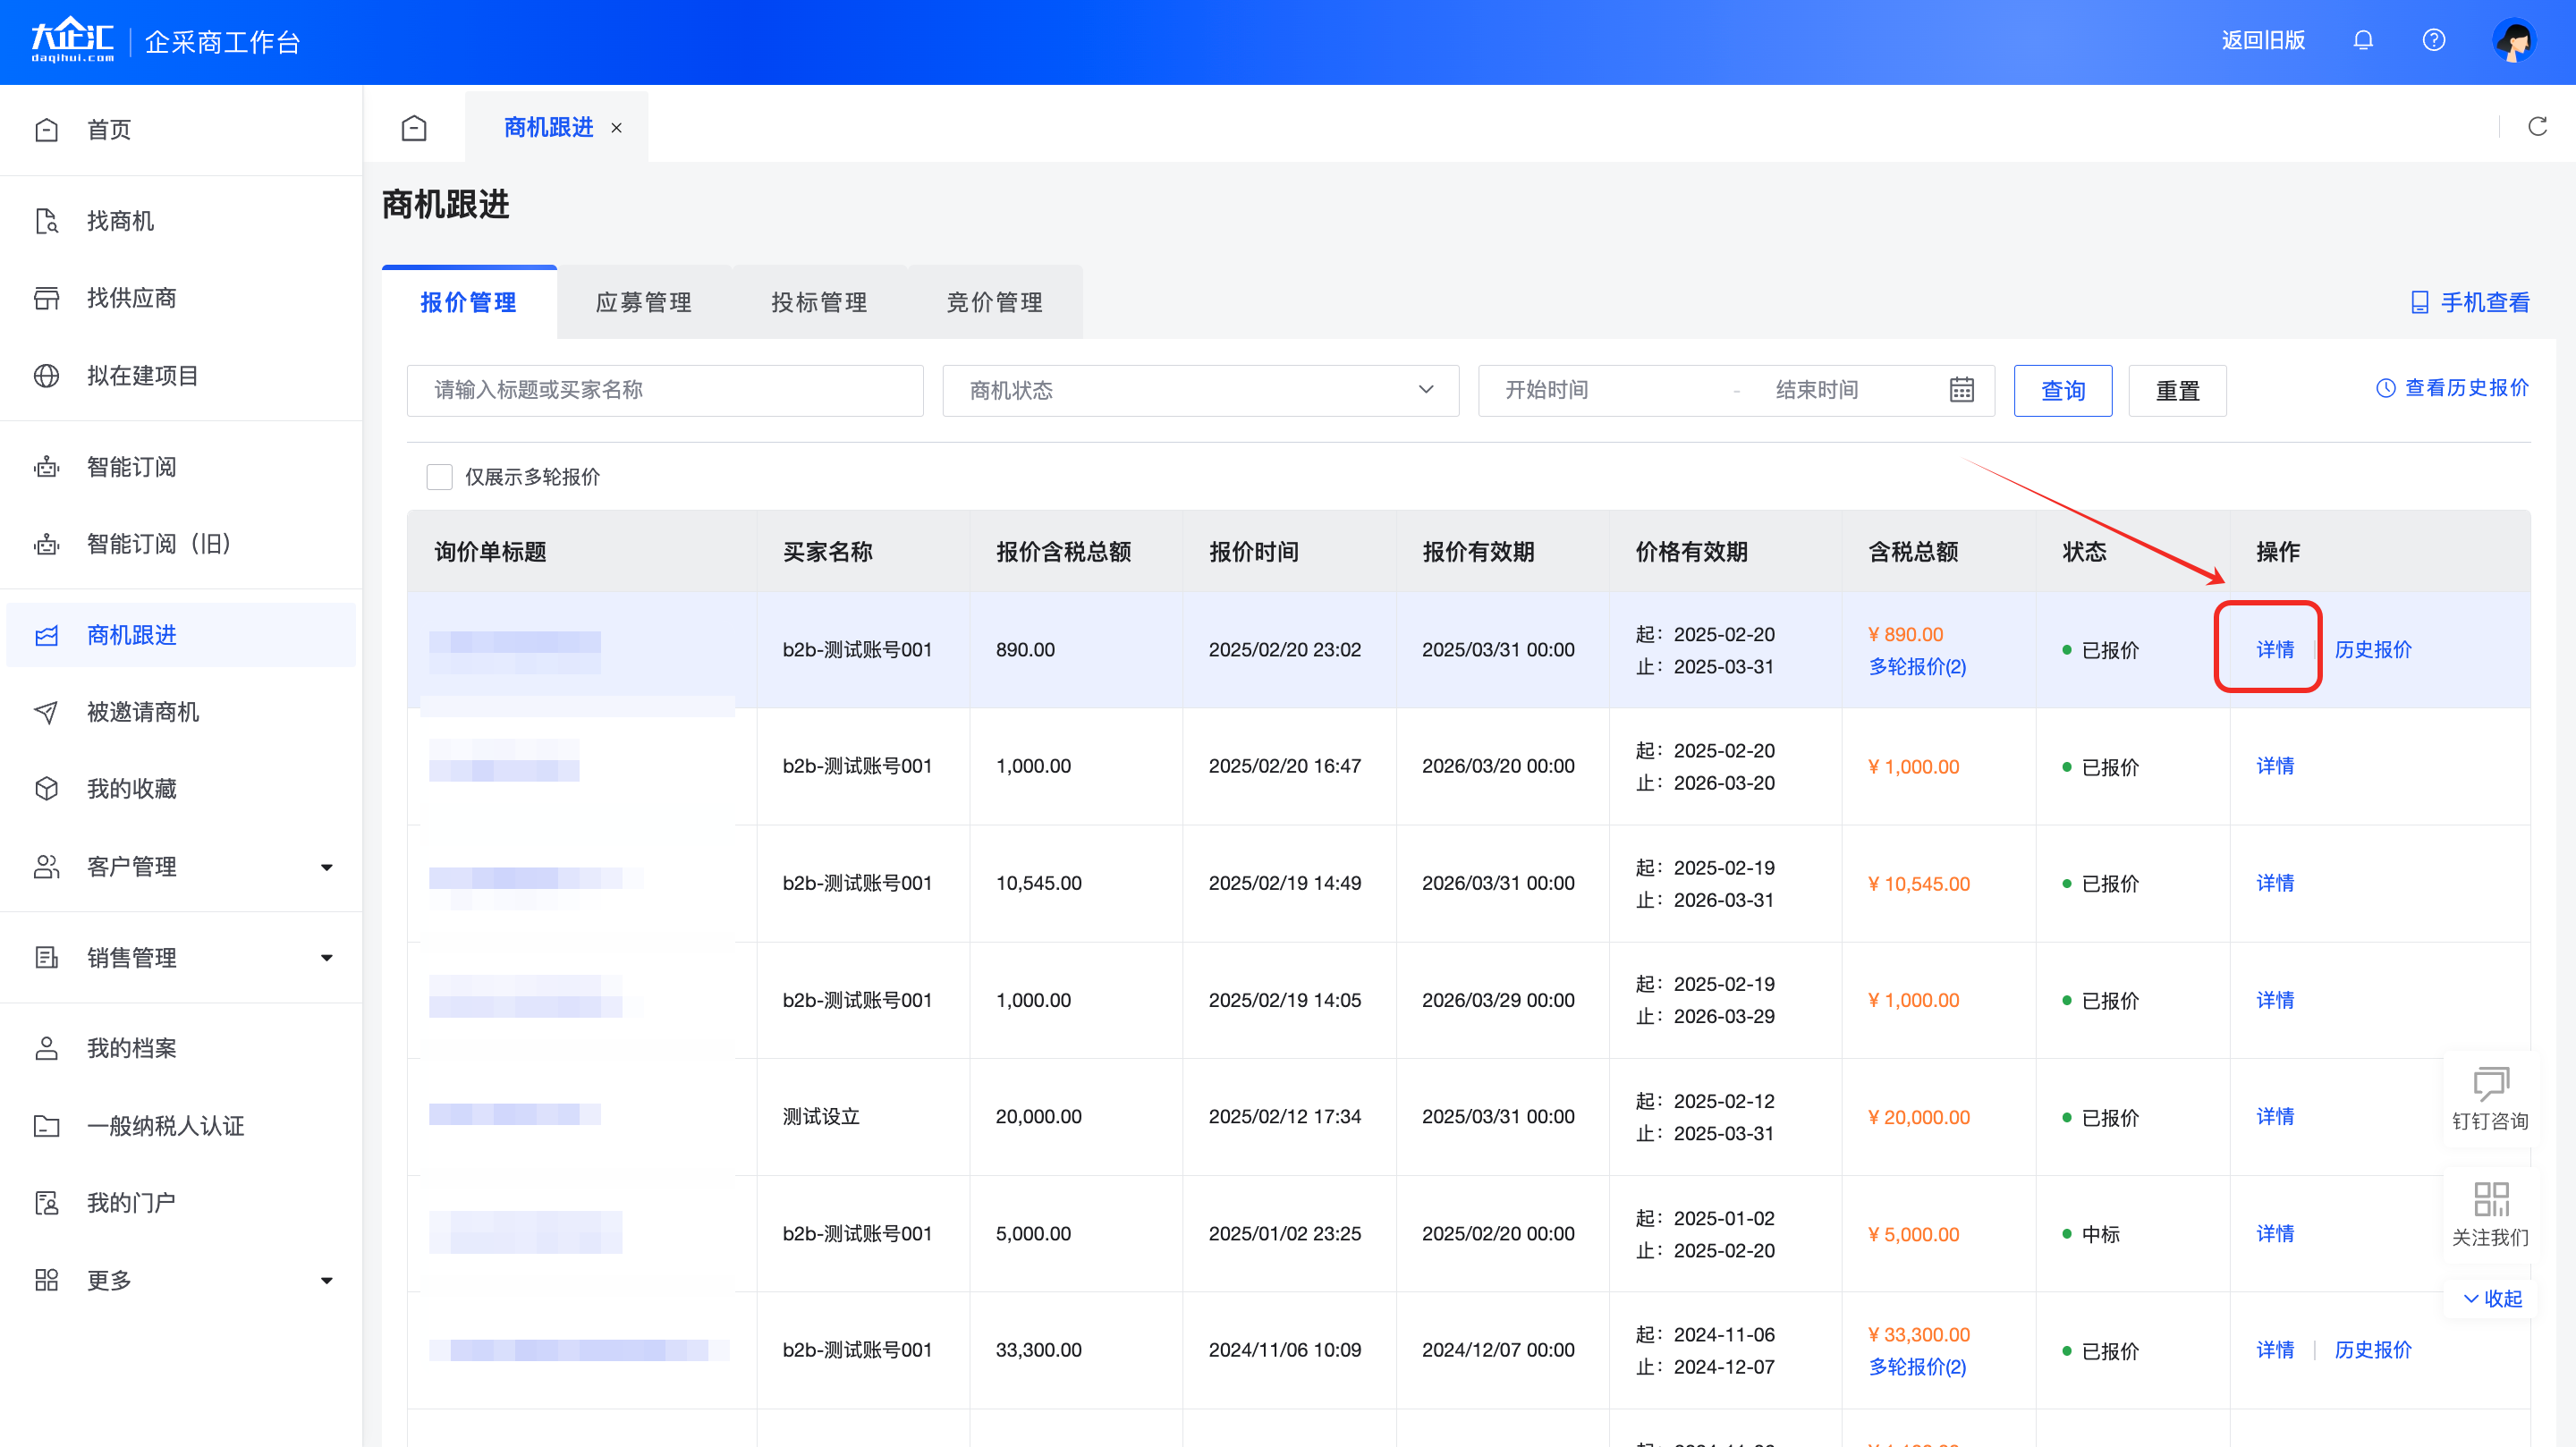Open 历史报价 for the 890.00 quote
This screenshot has height=1447, width=2576.
2373,650
